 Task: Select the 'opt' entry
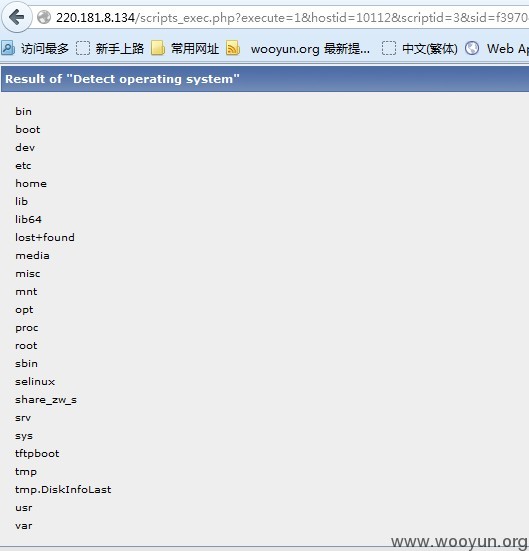[x=24, y=310]
